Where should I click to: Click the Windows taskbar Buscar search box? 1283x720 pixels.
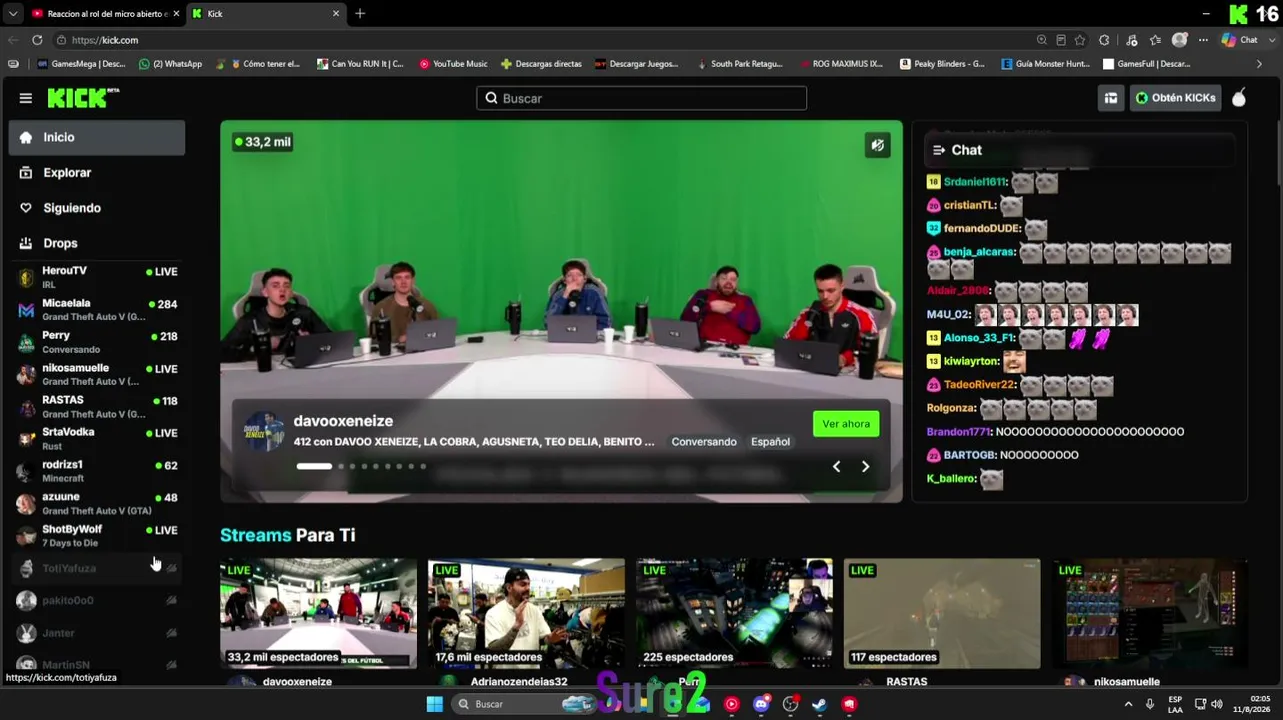[526, 704]
